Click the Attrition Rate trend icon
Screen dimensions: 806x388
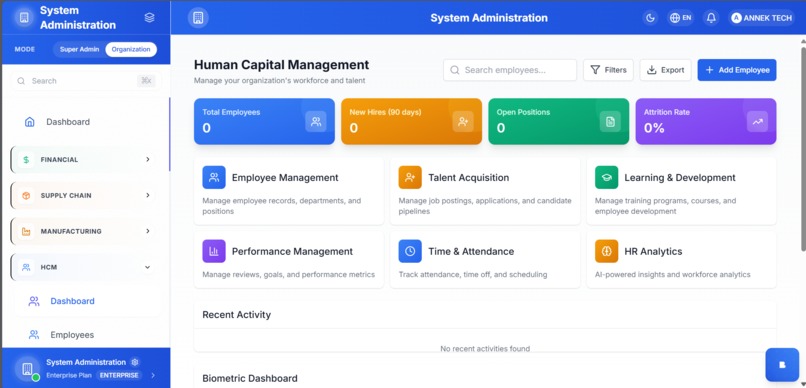(x=757, y=122)
